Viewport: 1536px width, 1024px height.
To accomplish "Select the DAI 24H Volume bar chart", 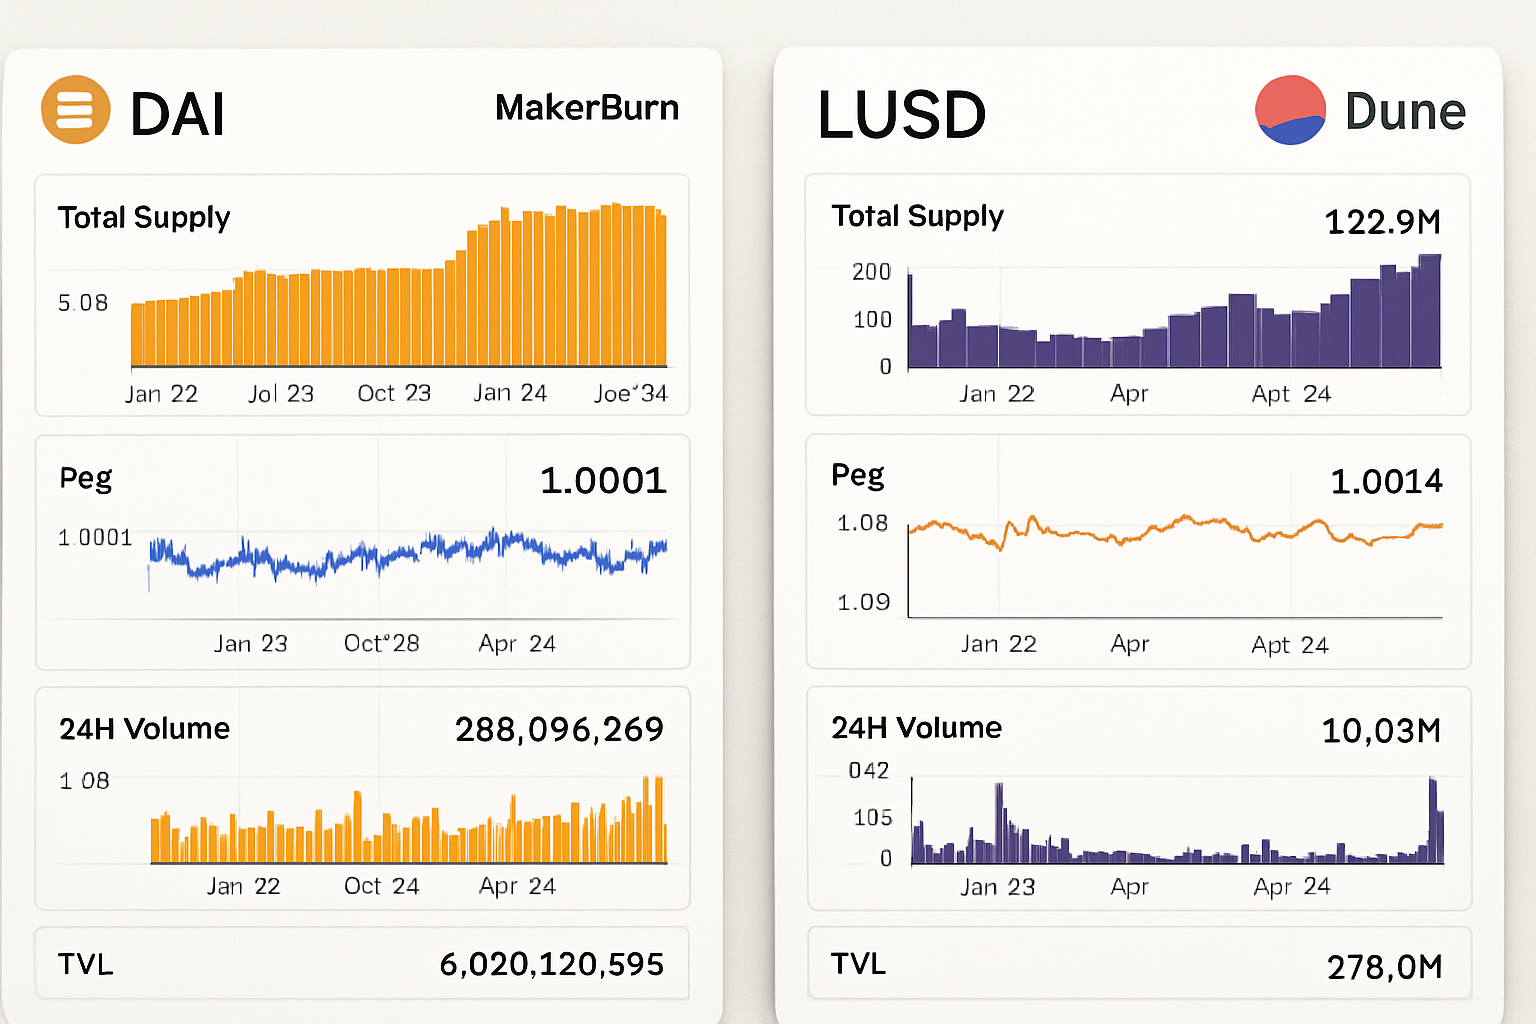I will click(400, 820).
